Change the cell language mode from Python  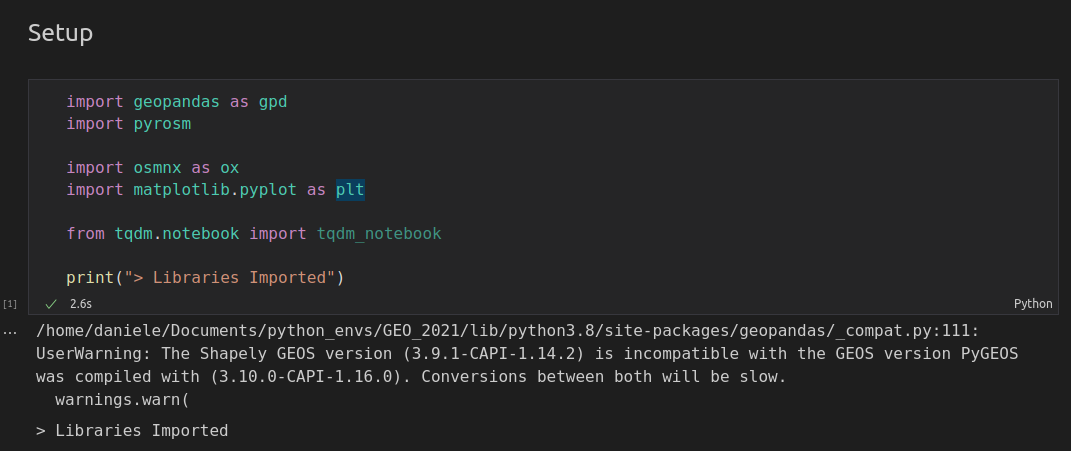coord(1033,303)
